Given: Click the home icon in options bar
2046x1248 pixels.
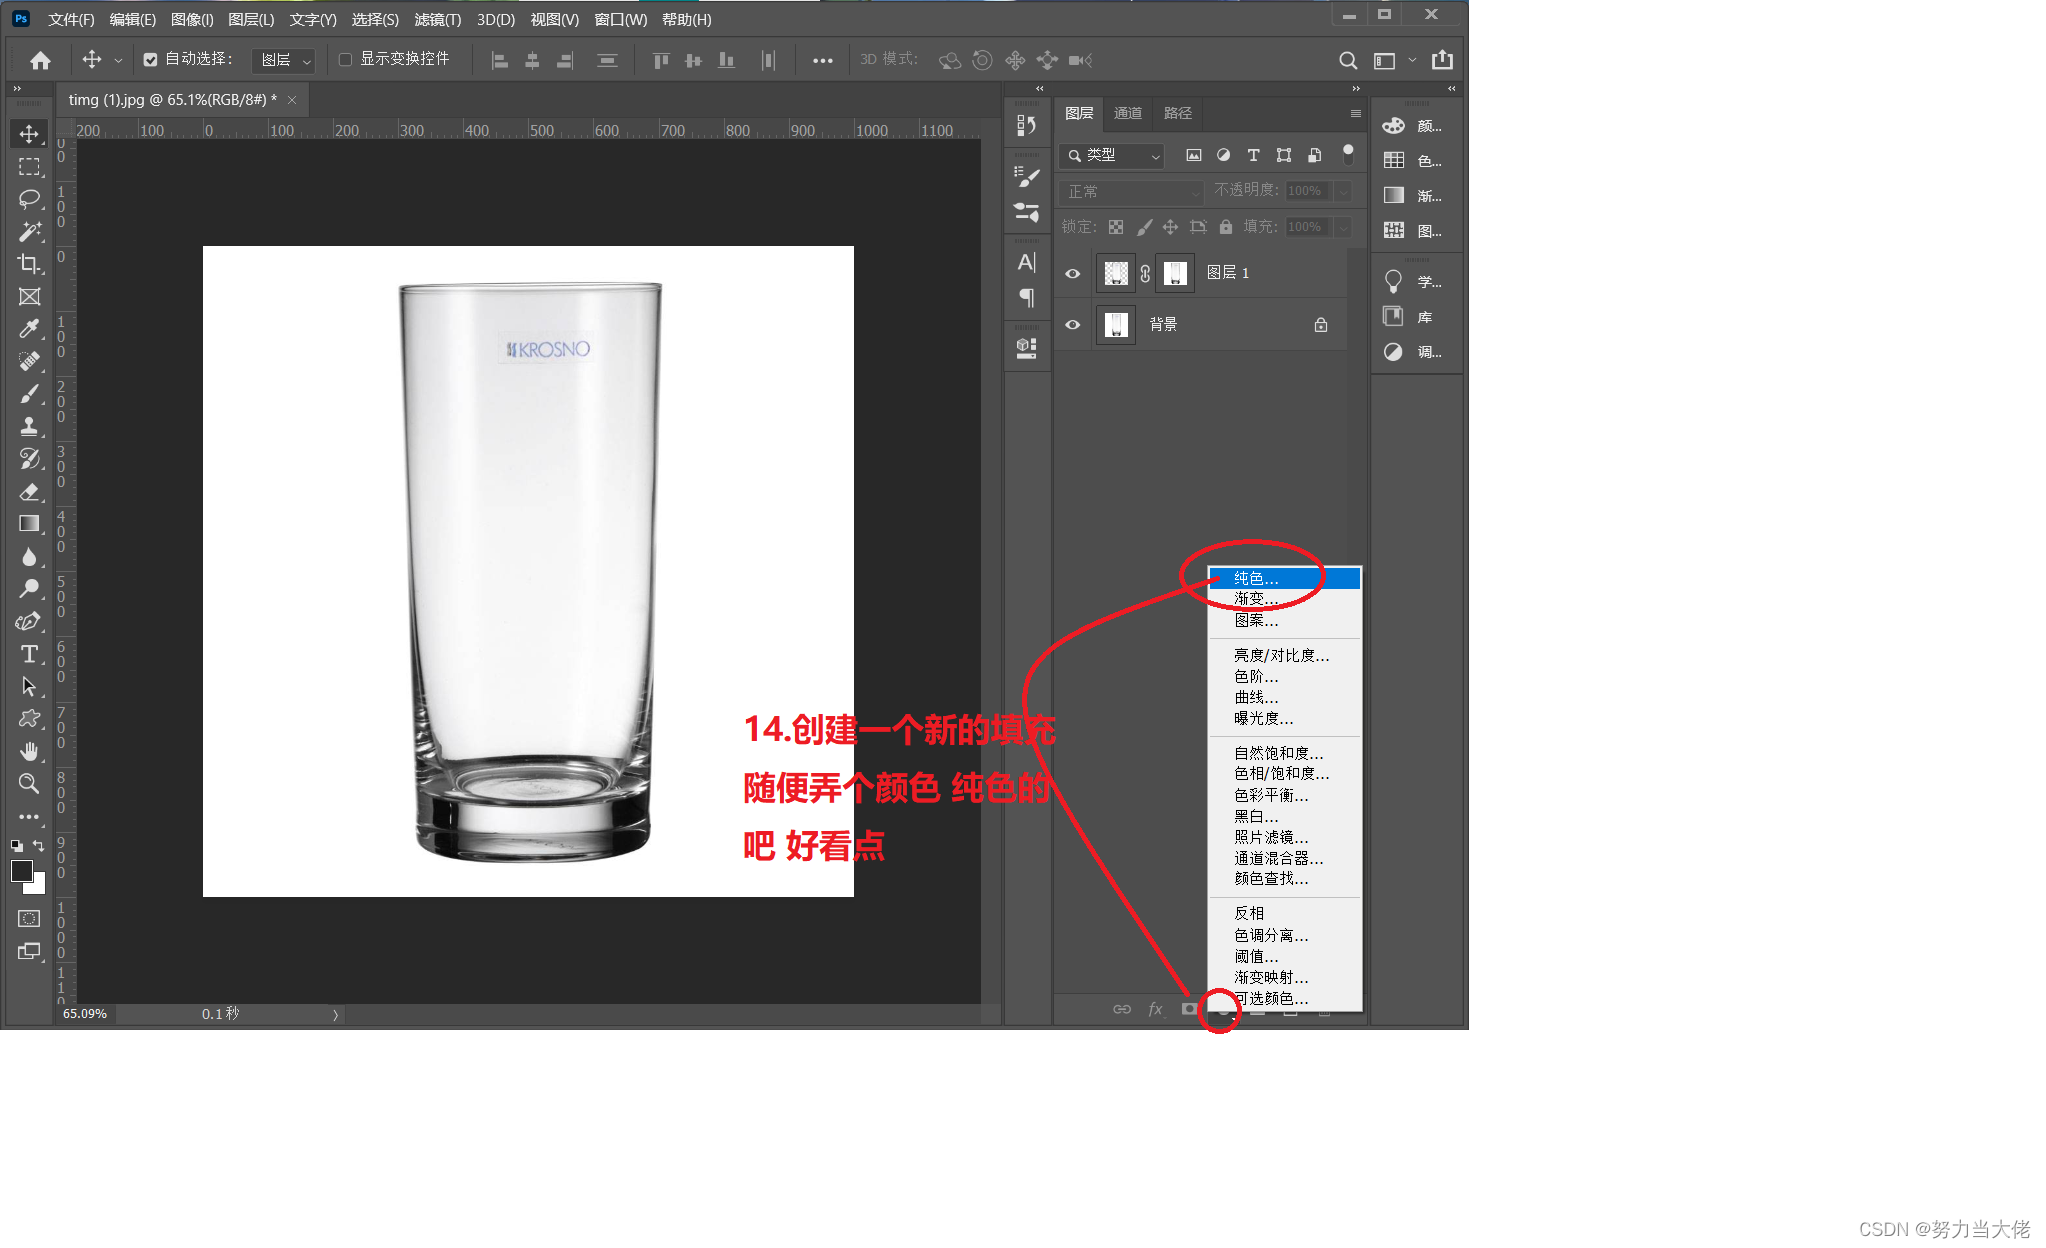Looking at the screenshot, I should (x=40, y=60).
